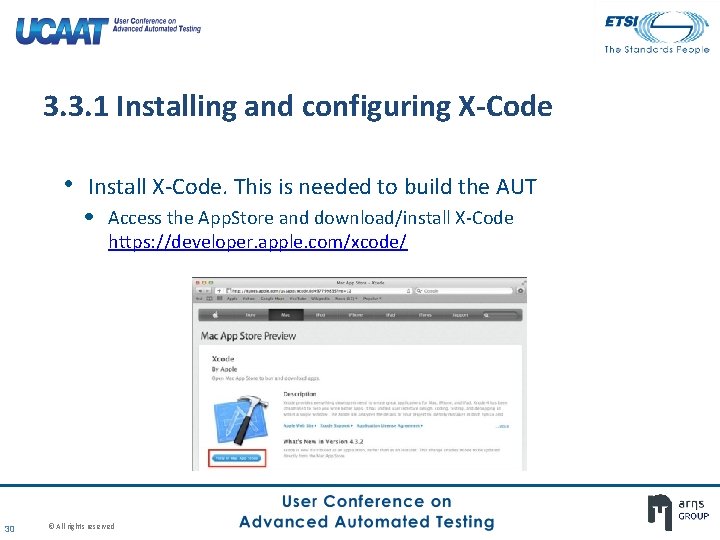This screenshot has width=720, height=540.
Task: Click the More link under Description
Action: pyautogui.click(x=502, y=427)
